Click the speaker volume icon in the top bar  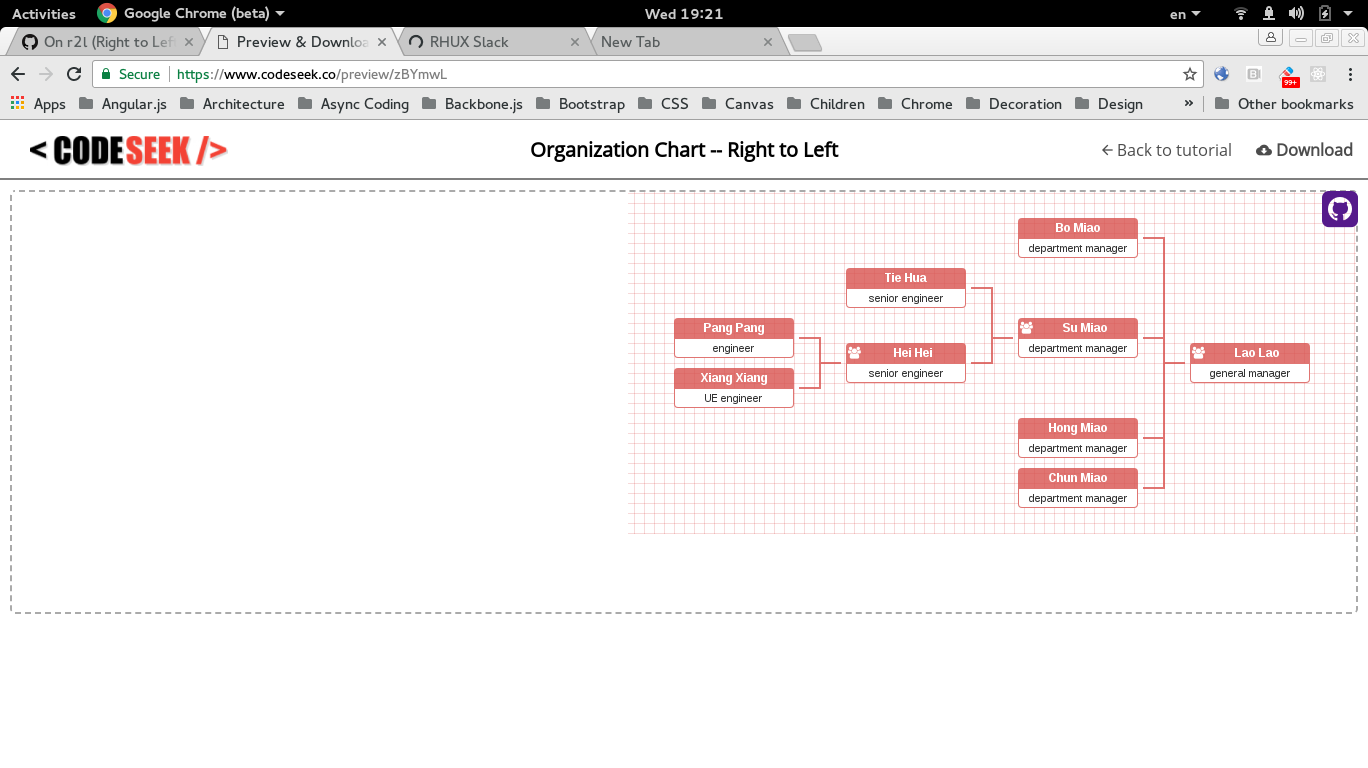tap(1298, 13)
